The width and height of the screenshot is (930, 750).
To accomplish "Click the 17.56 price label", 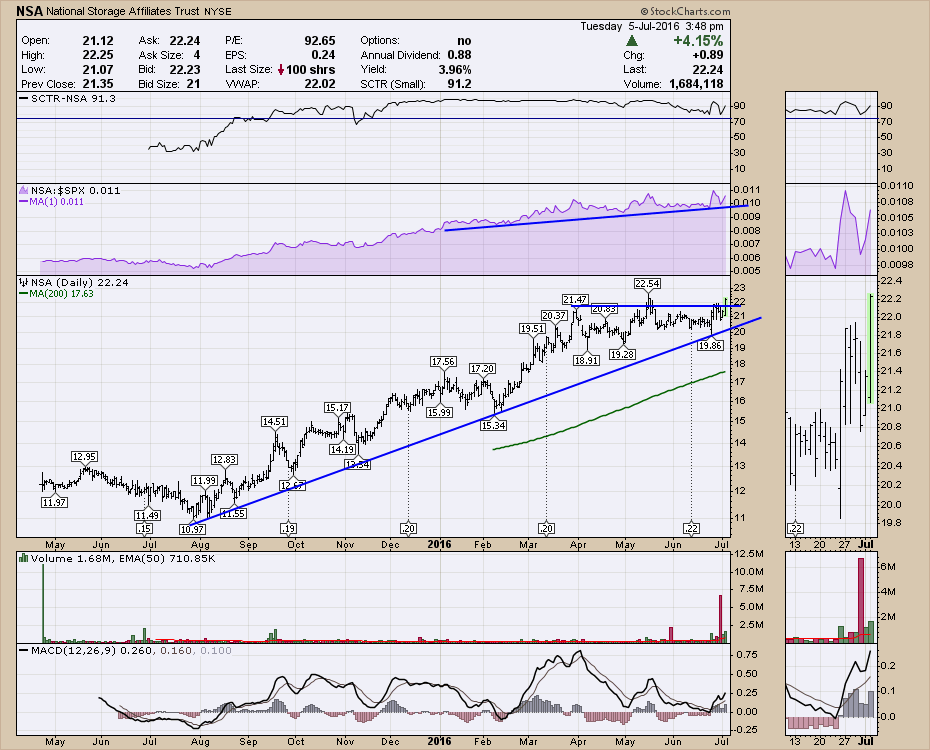I will (x=443, y=361).
